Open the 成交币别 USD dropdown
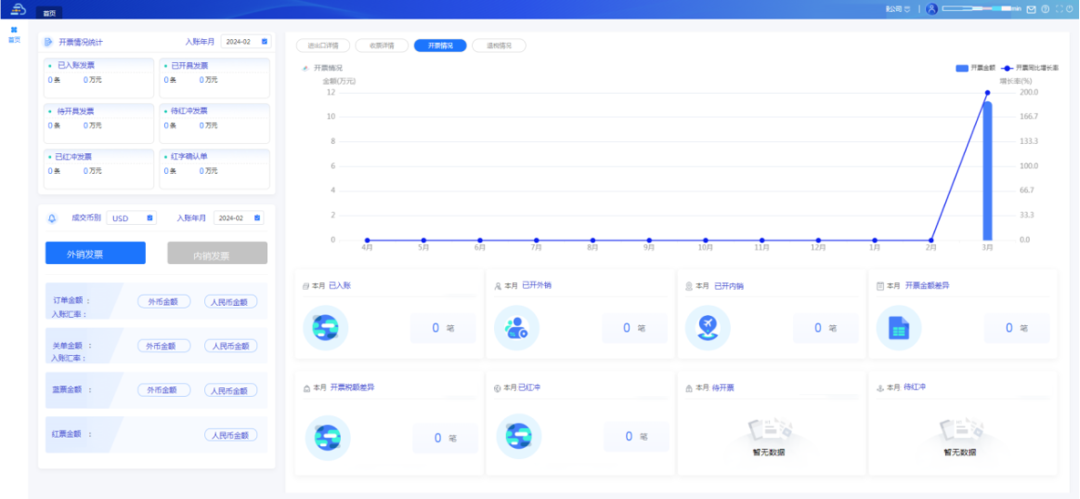Image resolution: width=1080 pixels, height=499 pixels. [x=131, y=218]
